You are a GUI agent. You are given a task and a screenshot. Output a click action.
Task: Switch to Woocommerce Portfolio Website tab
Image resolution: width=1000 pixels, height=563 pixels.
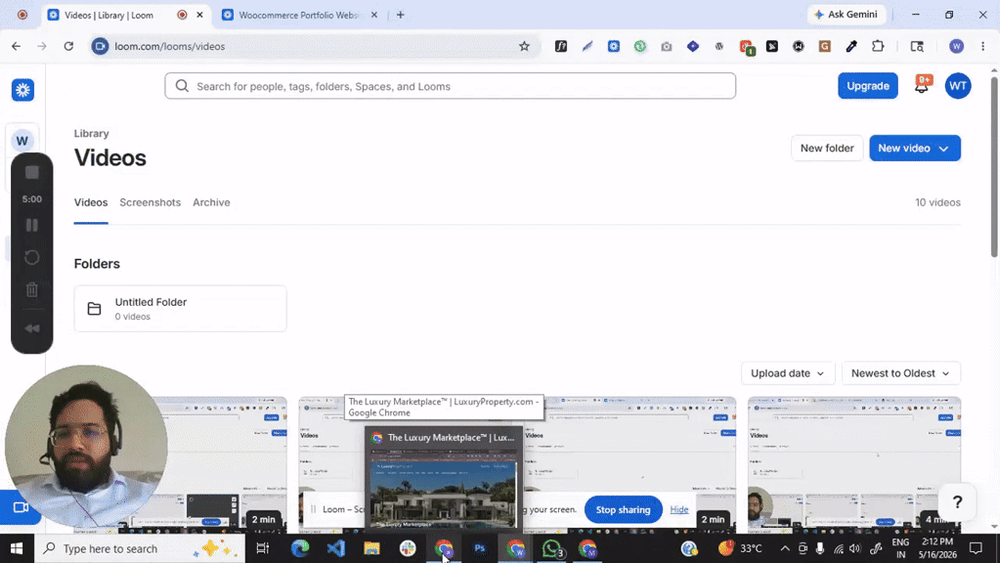(x=300, y=15)
